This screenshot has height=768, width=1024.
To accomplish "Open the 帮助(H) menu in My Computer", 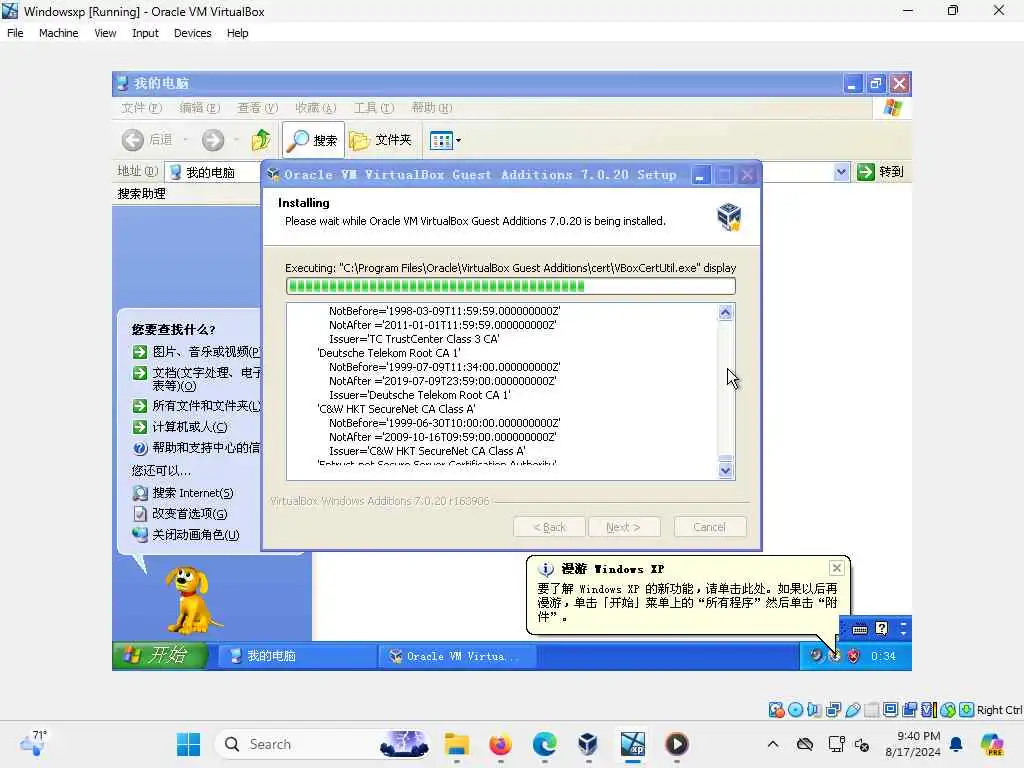I will tap(431, 108).
